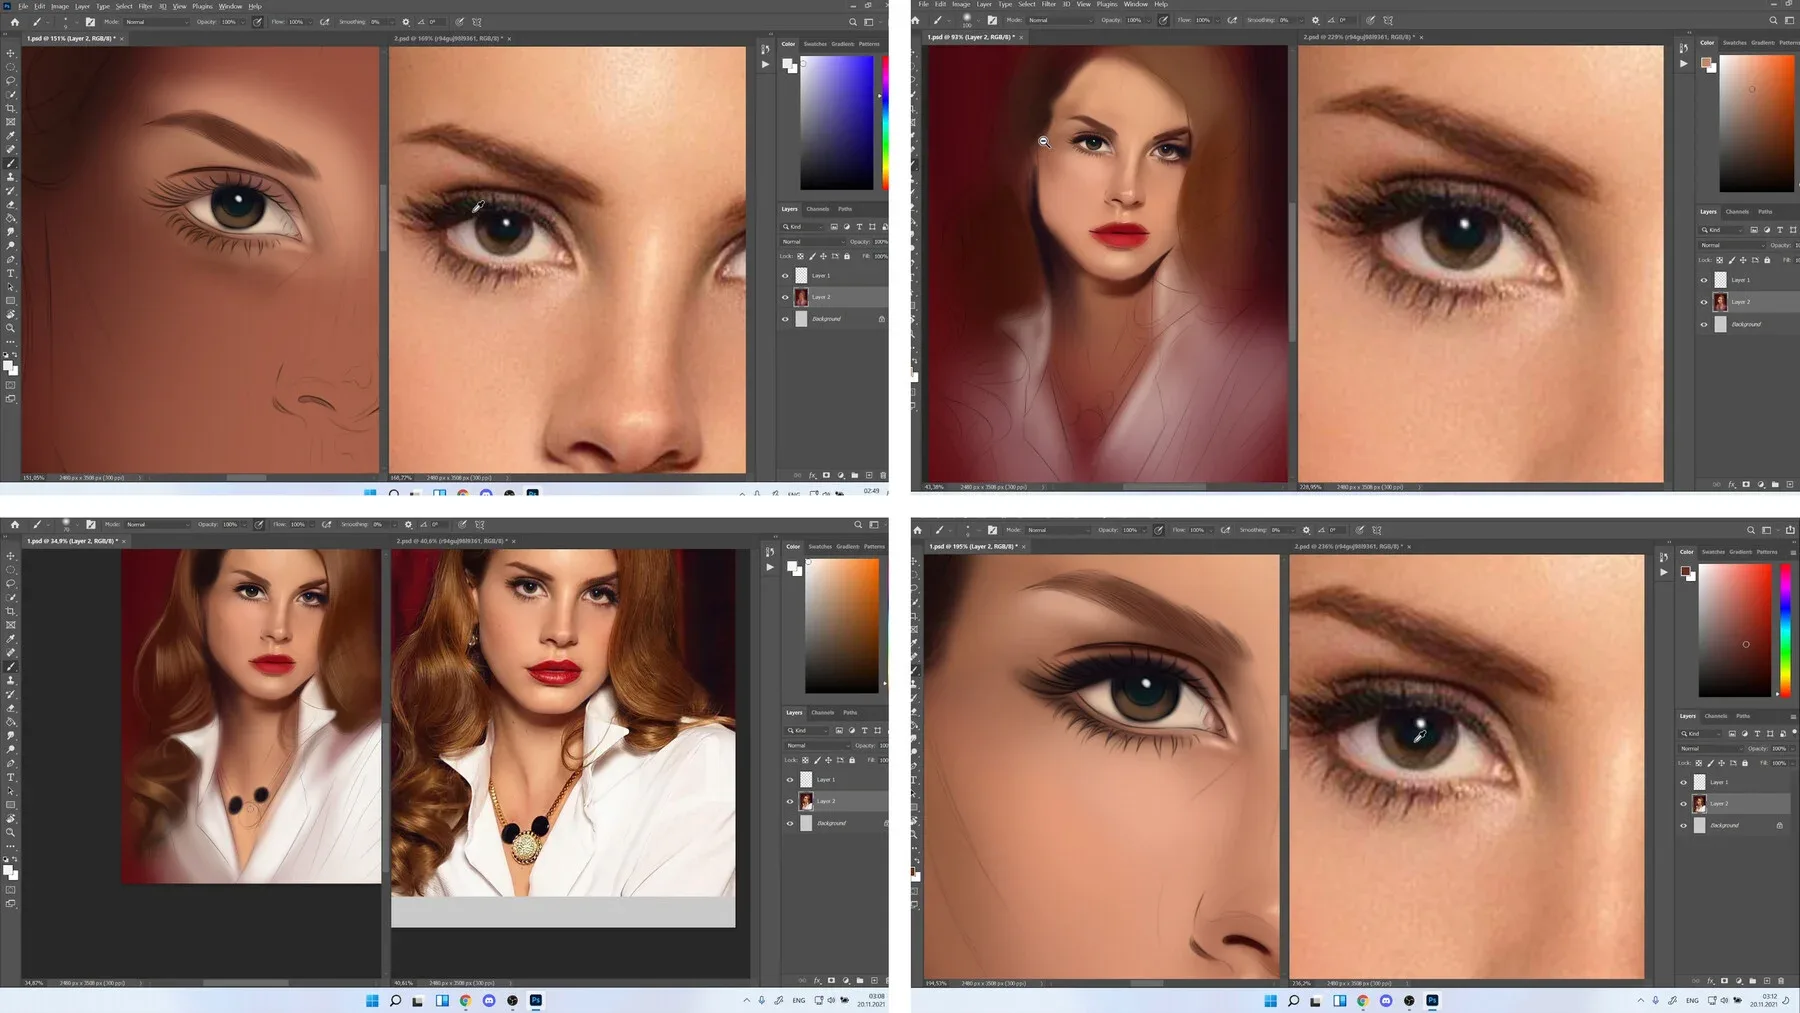Click the layer effects fx button in the 151% window
The image size is (1800, 1013).
click(812, 475)
